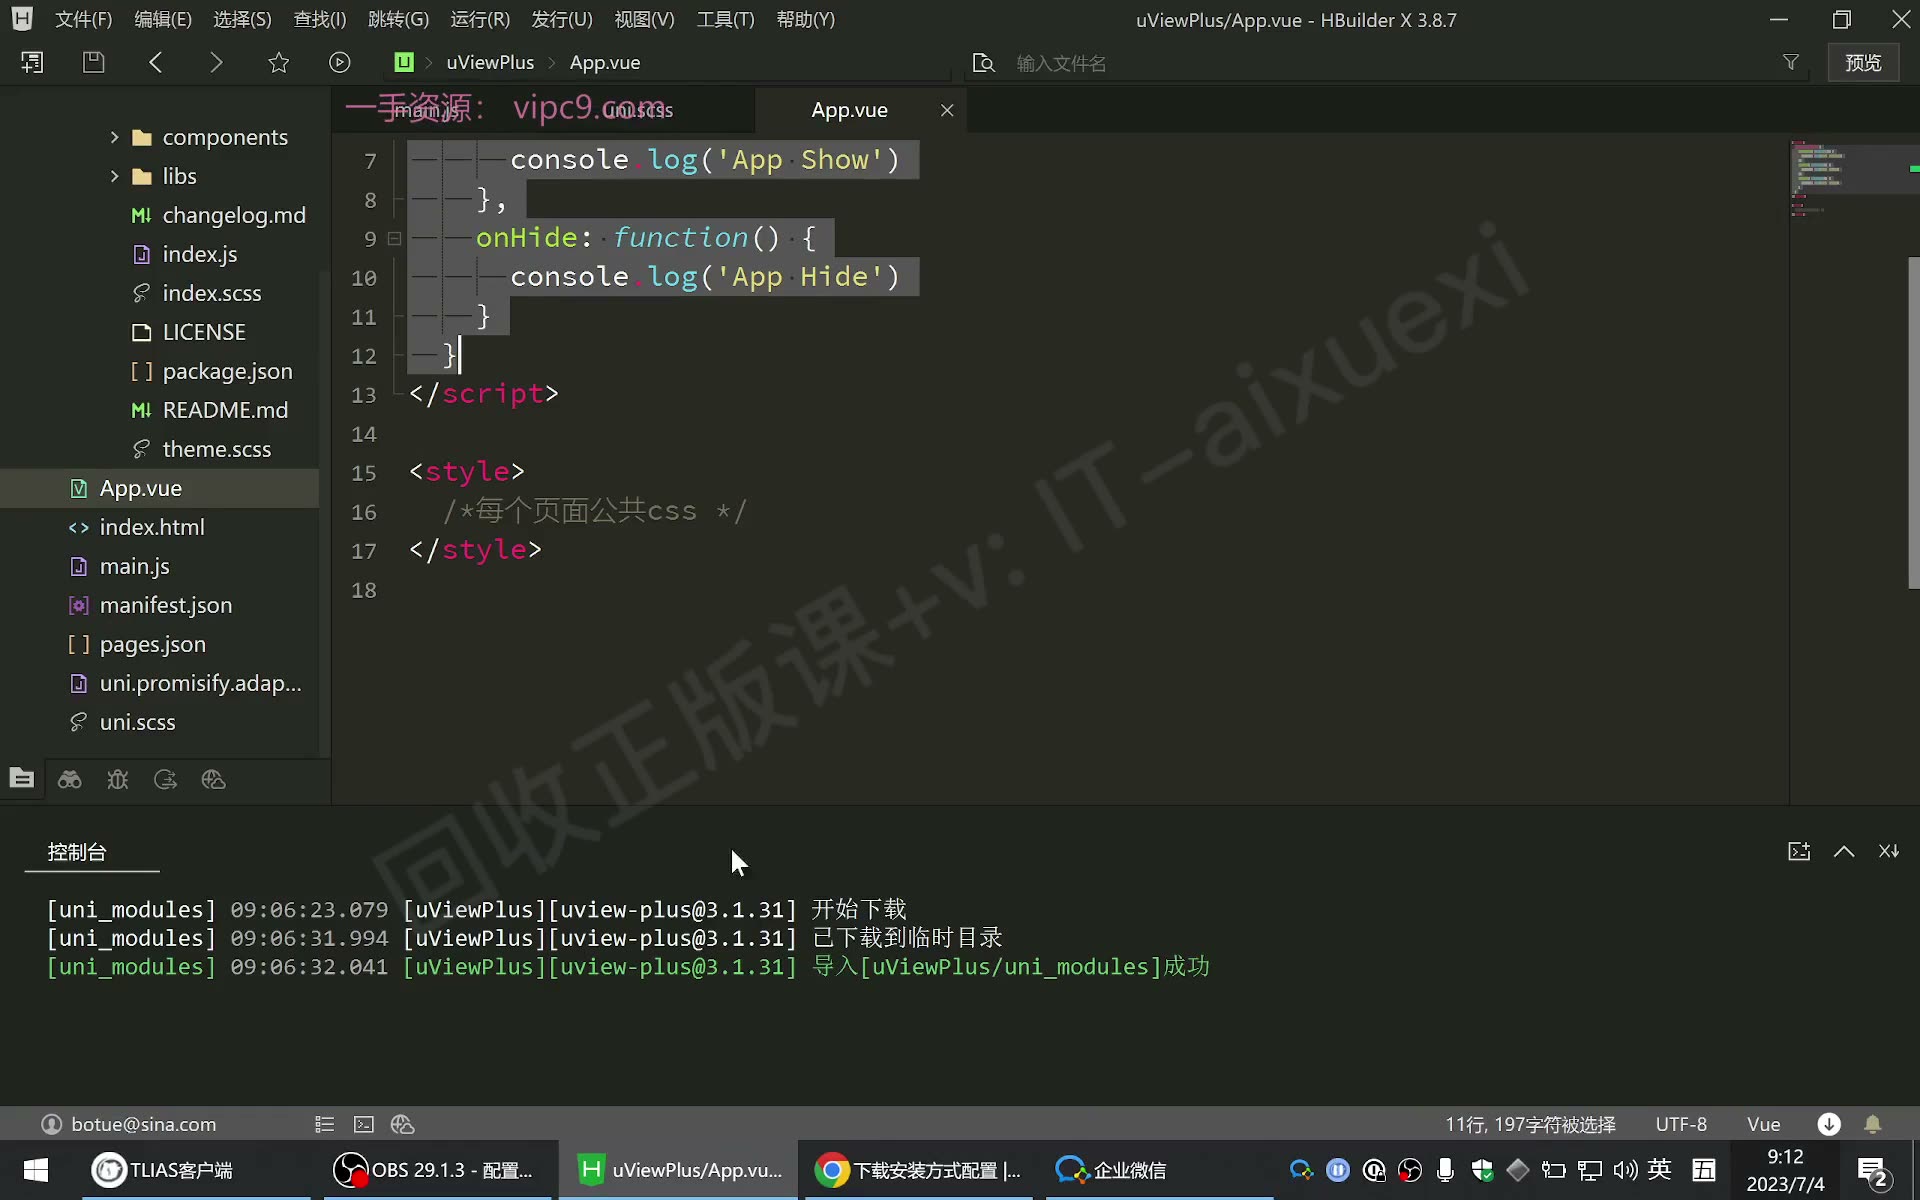Screen dimensions: 1920x1200
Task: Click the save file toolbar icon
Action: 93,62
